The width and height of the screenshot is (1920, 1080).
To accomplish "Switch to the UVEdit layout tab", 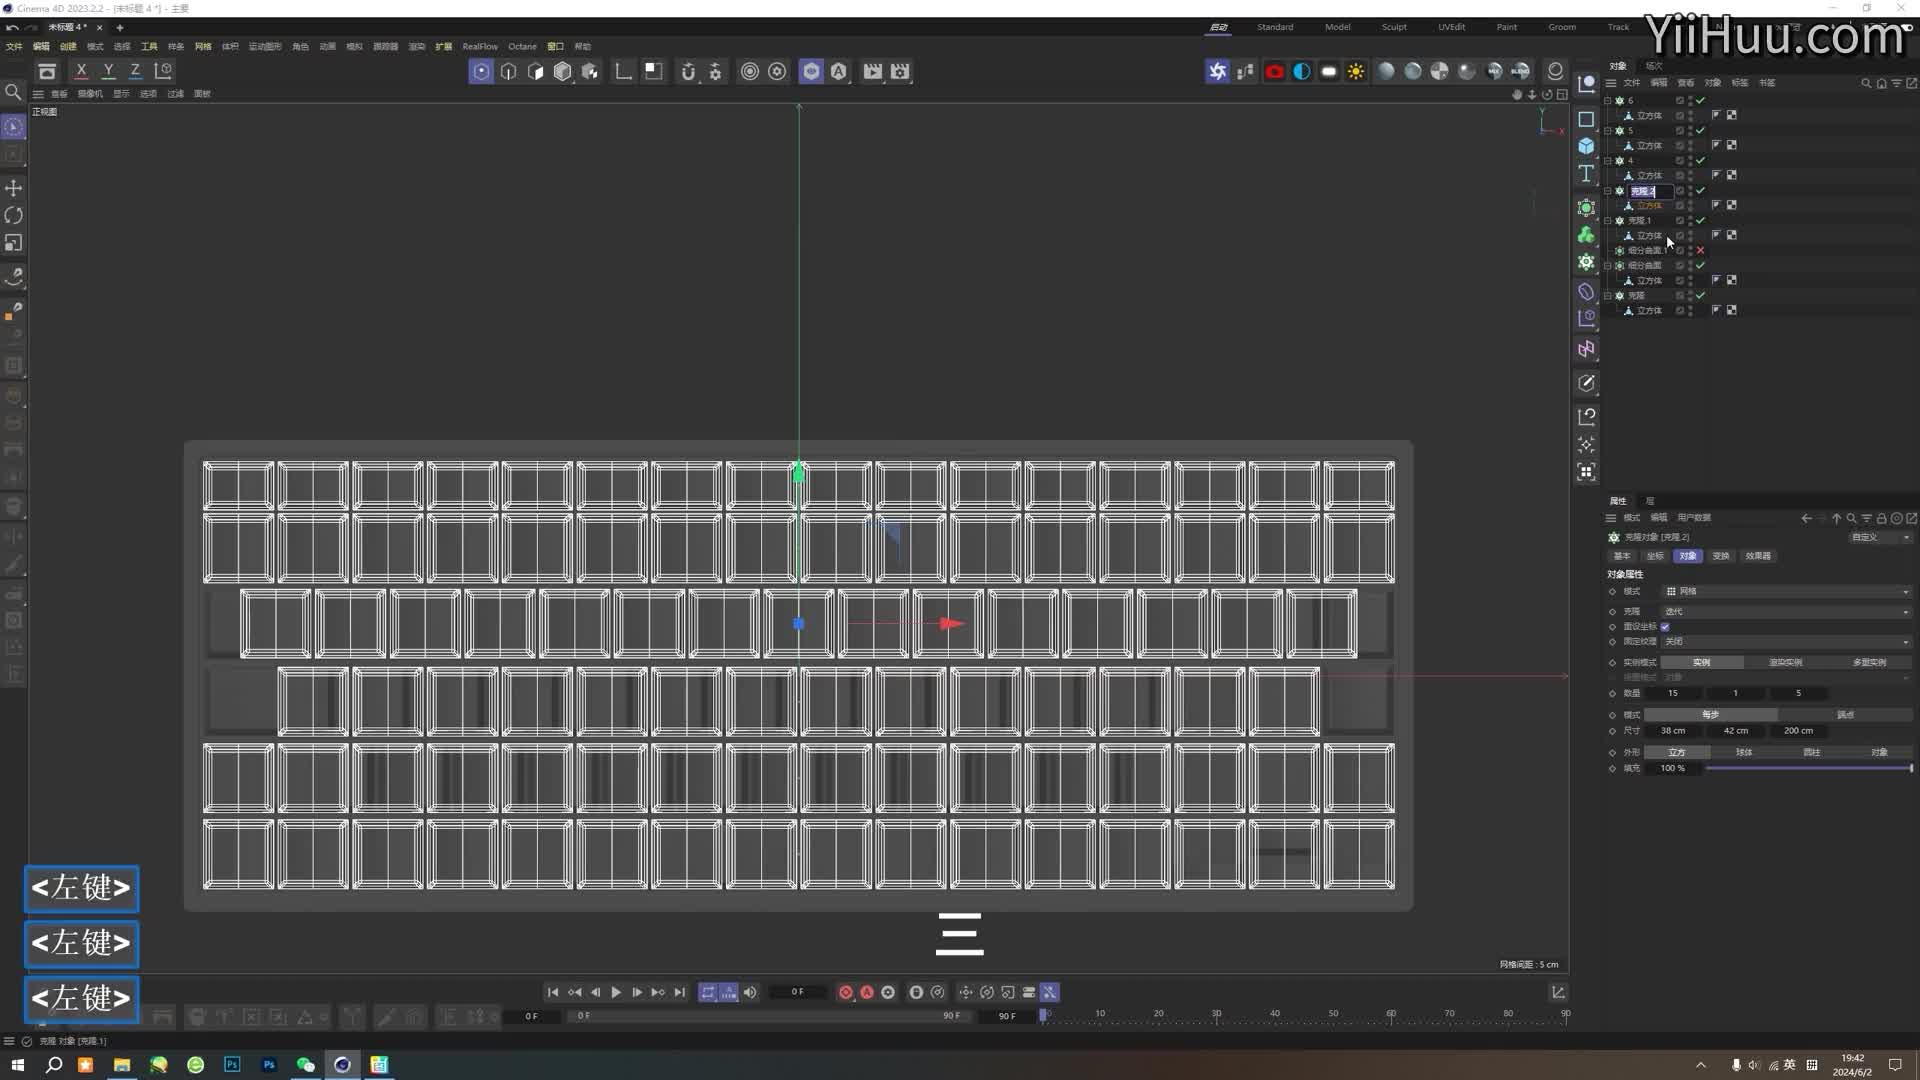I will coord(1452,27).
